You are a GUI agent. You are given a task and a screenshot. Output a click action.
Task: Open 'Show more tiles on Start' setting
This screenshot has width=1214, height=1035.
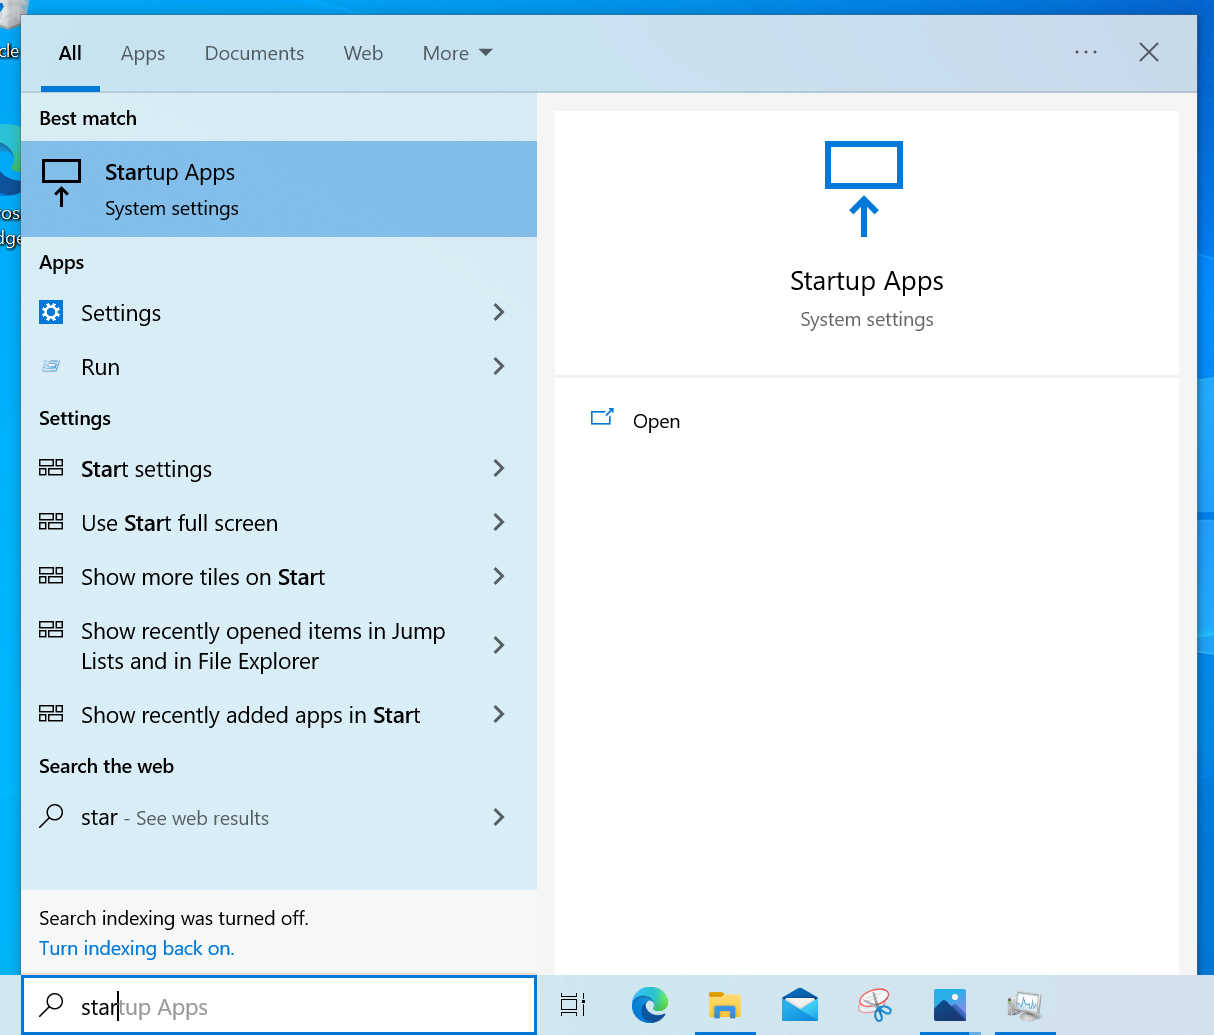[203, 577]
